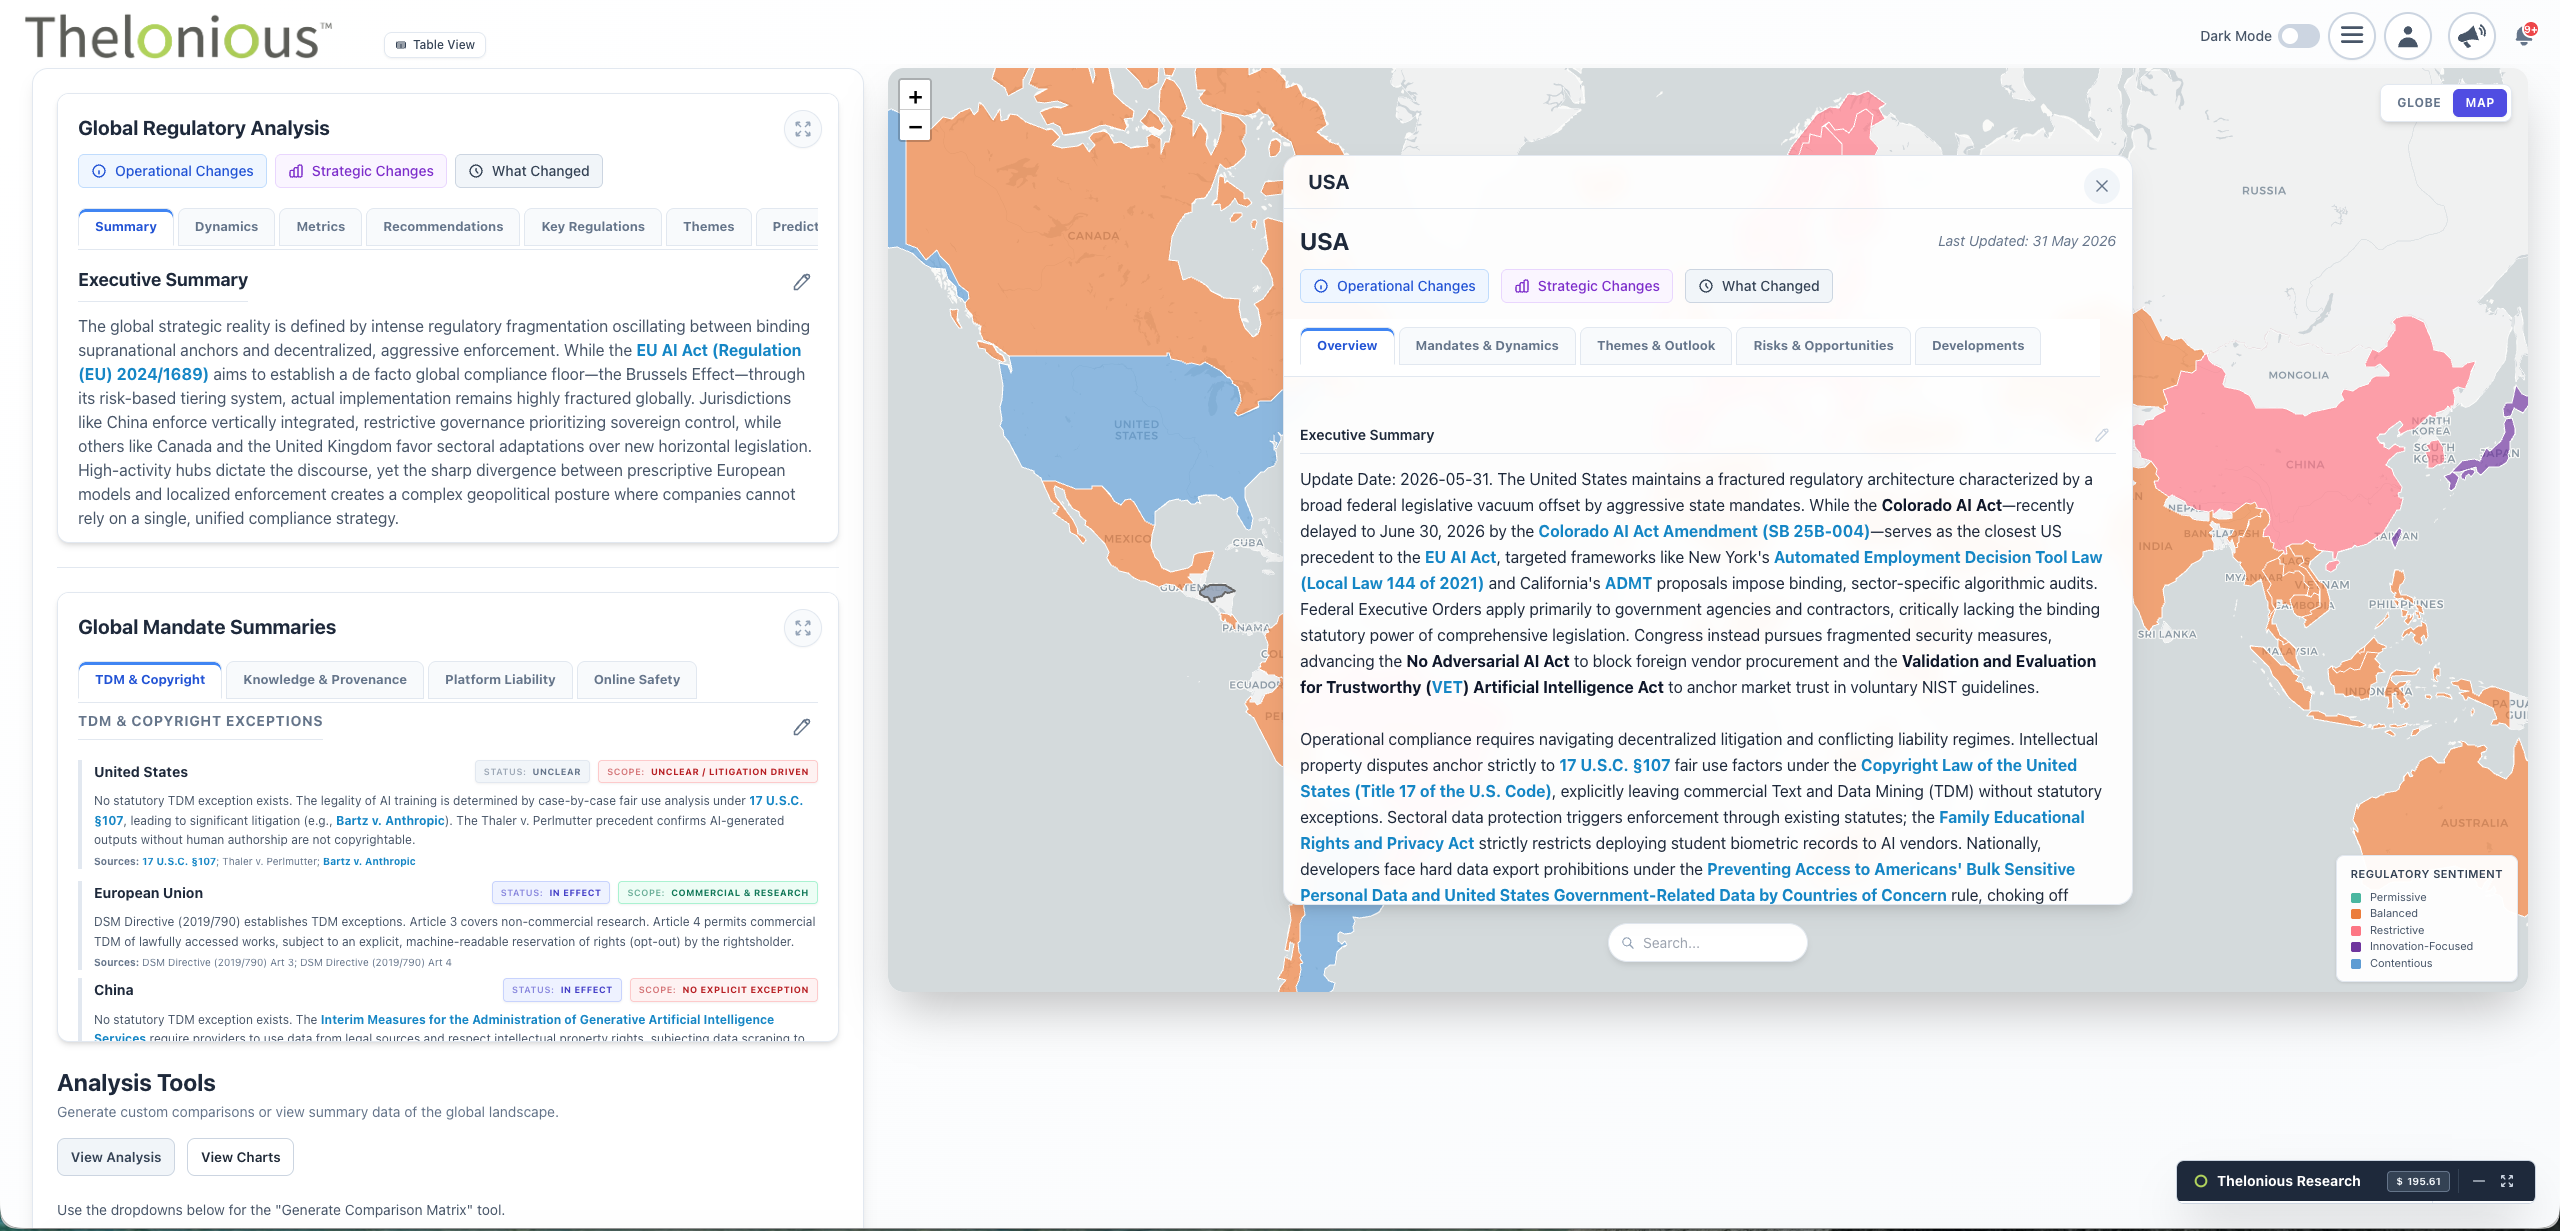
Task: Open the hamburger menu icon
Action: click(x=2352, y=36)
